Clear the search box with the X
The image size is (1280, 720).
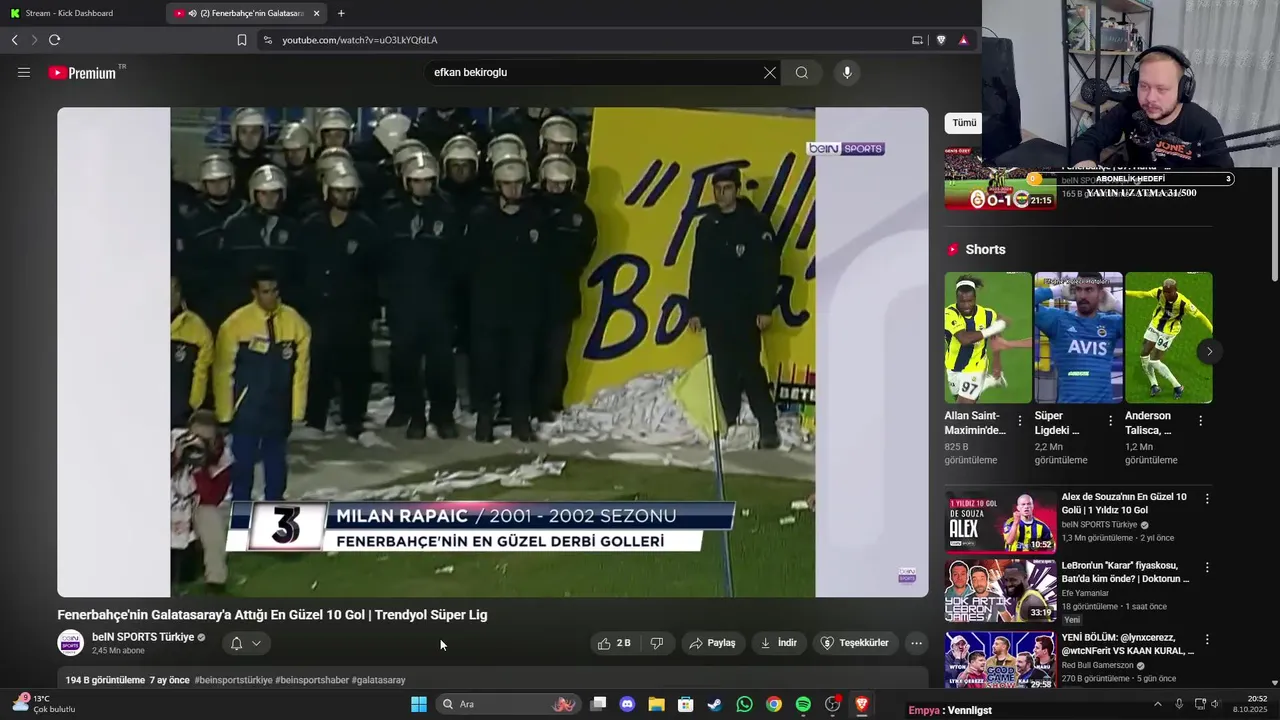coord(770,72)
